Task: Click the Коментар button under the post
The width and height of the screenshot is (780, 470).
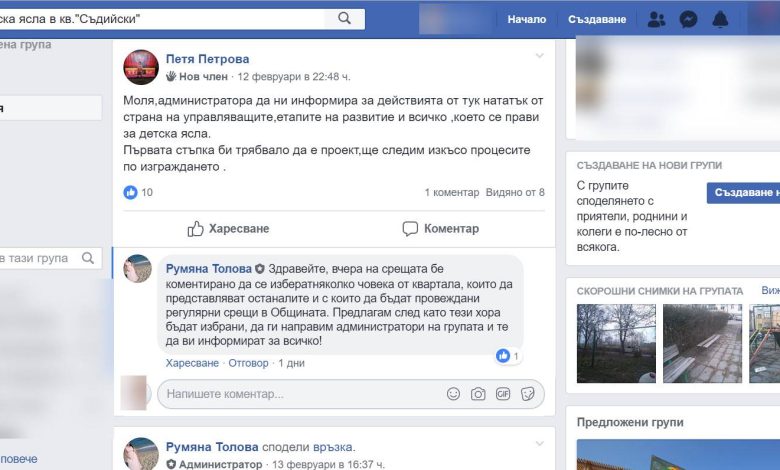Action: click(441, 229)
